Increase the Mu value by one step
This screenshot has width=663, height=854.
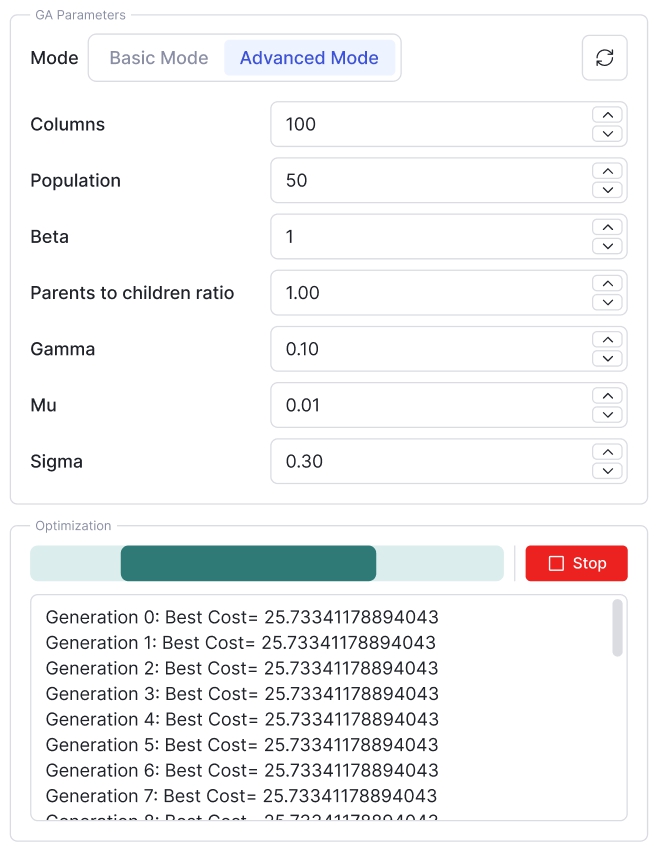(606, 395)
